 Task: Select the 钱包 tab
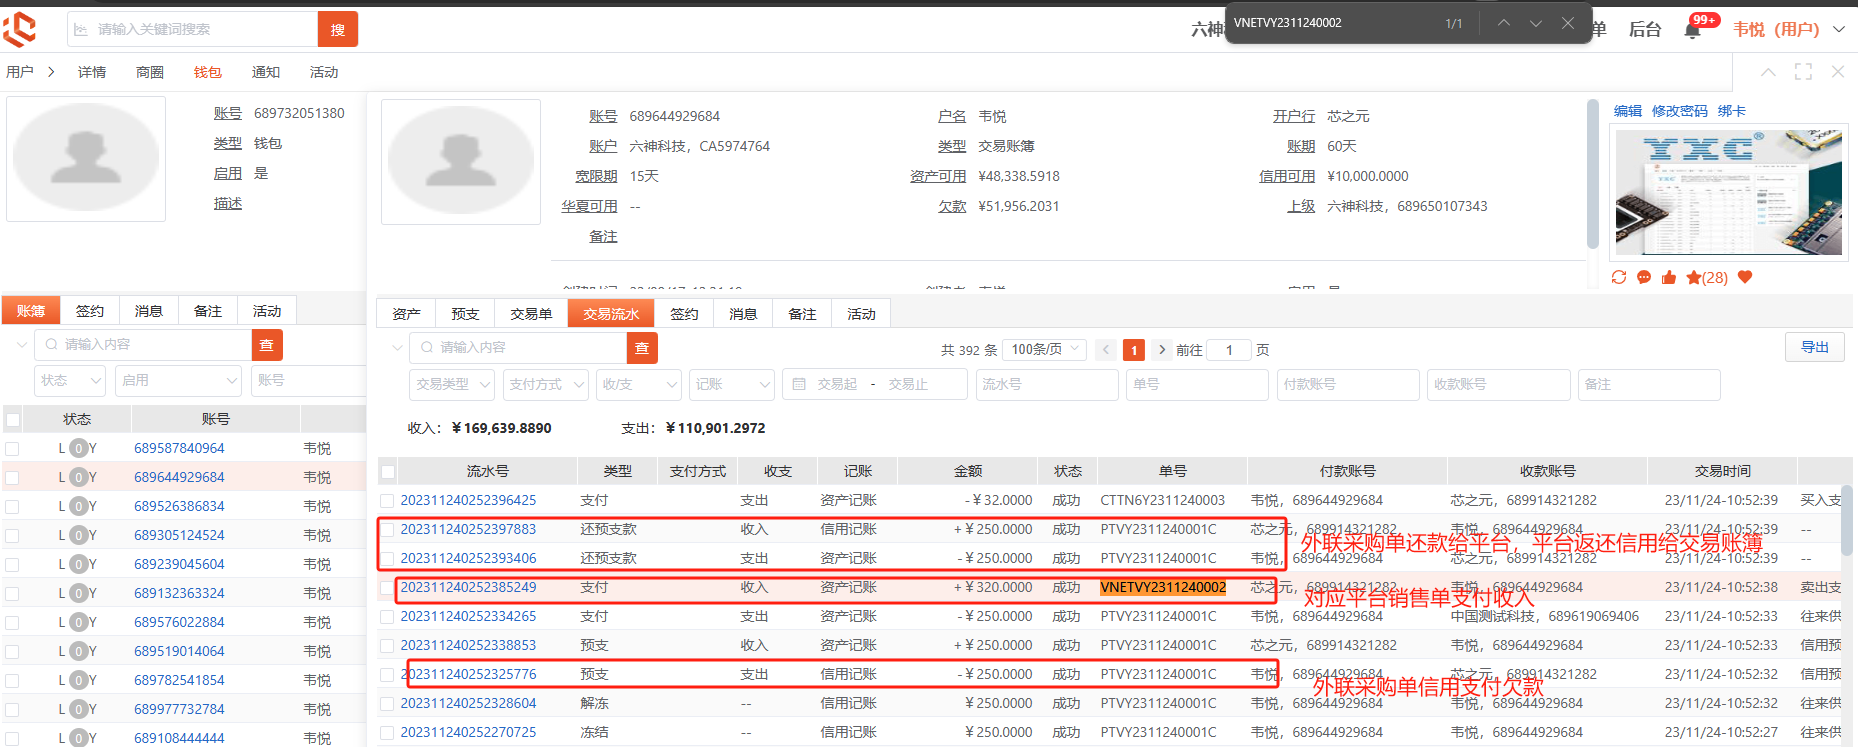click(208, 72)
